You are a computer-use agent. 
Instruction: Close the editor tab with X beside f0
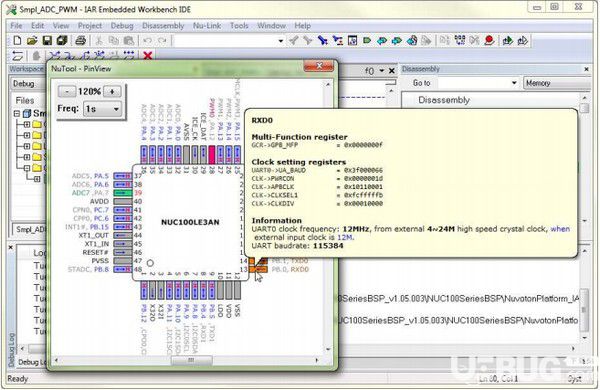tap(391, 71)
